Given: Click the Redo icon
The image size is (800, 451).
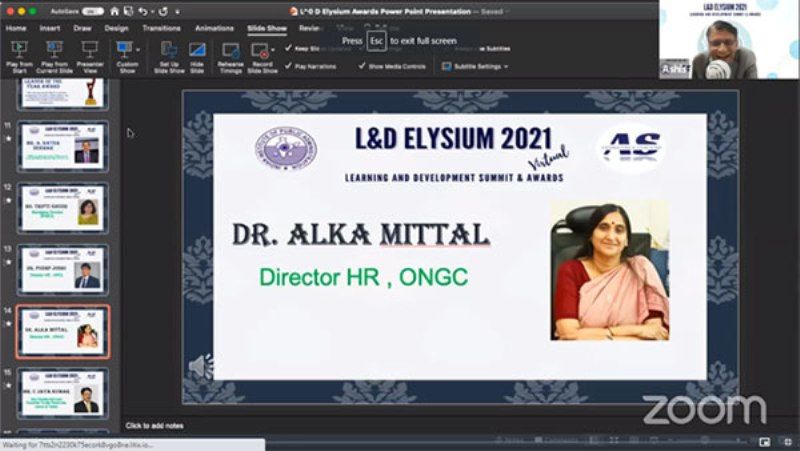Looking at the screenshot, I should pyautogui.click(x=163, y=11).
